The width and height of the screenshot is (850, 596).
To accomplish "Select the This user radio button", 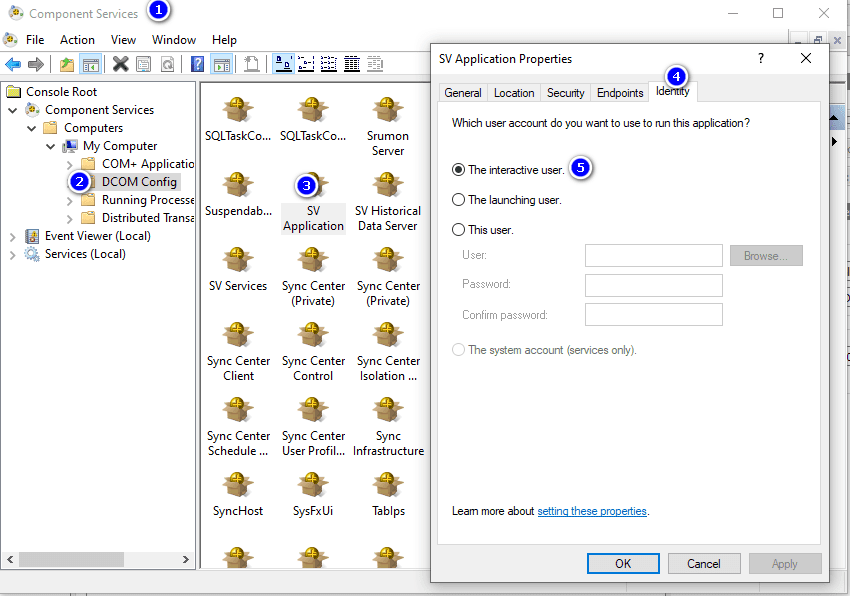I will point(459,230).
